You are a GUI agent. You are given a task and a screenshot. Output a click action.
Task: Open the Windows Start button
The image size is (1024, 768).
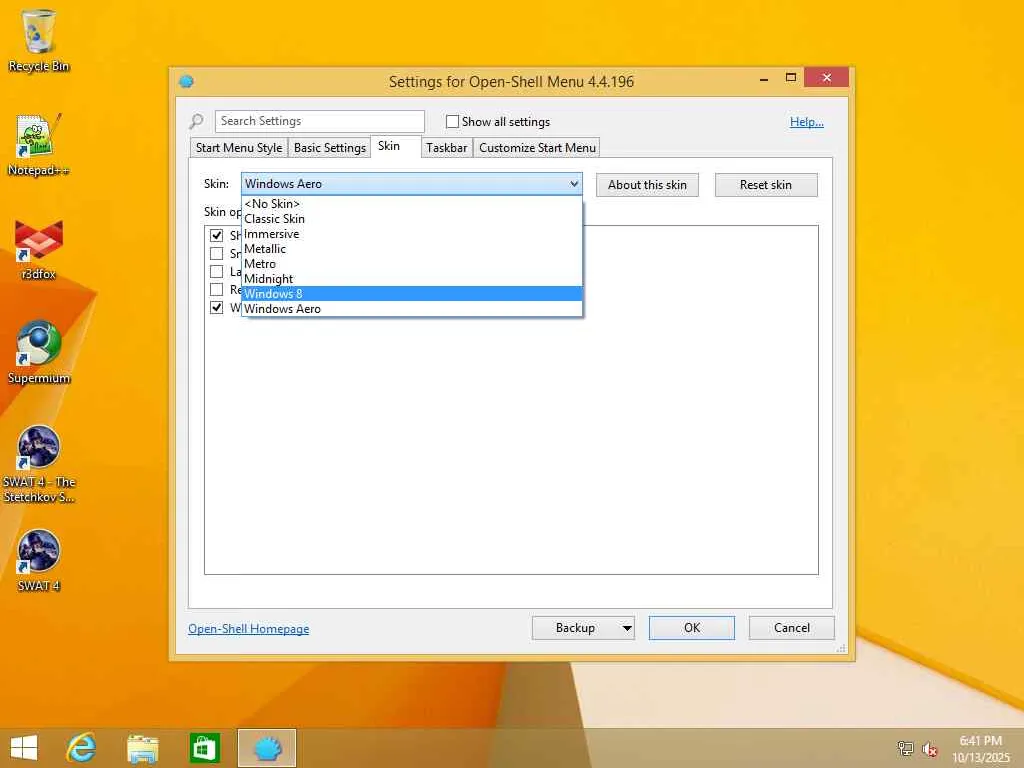tap(24, 748)
